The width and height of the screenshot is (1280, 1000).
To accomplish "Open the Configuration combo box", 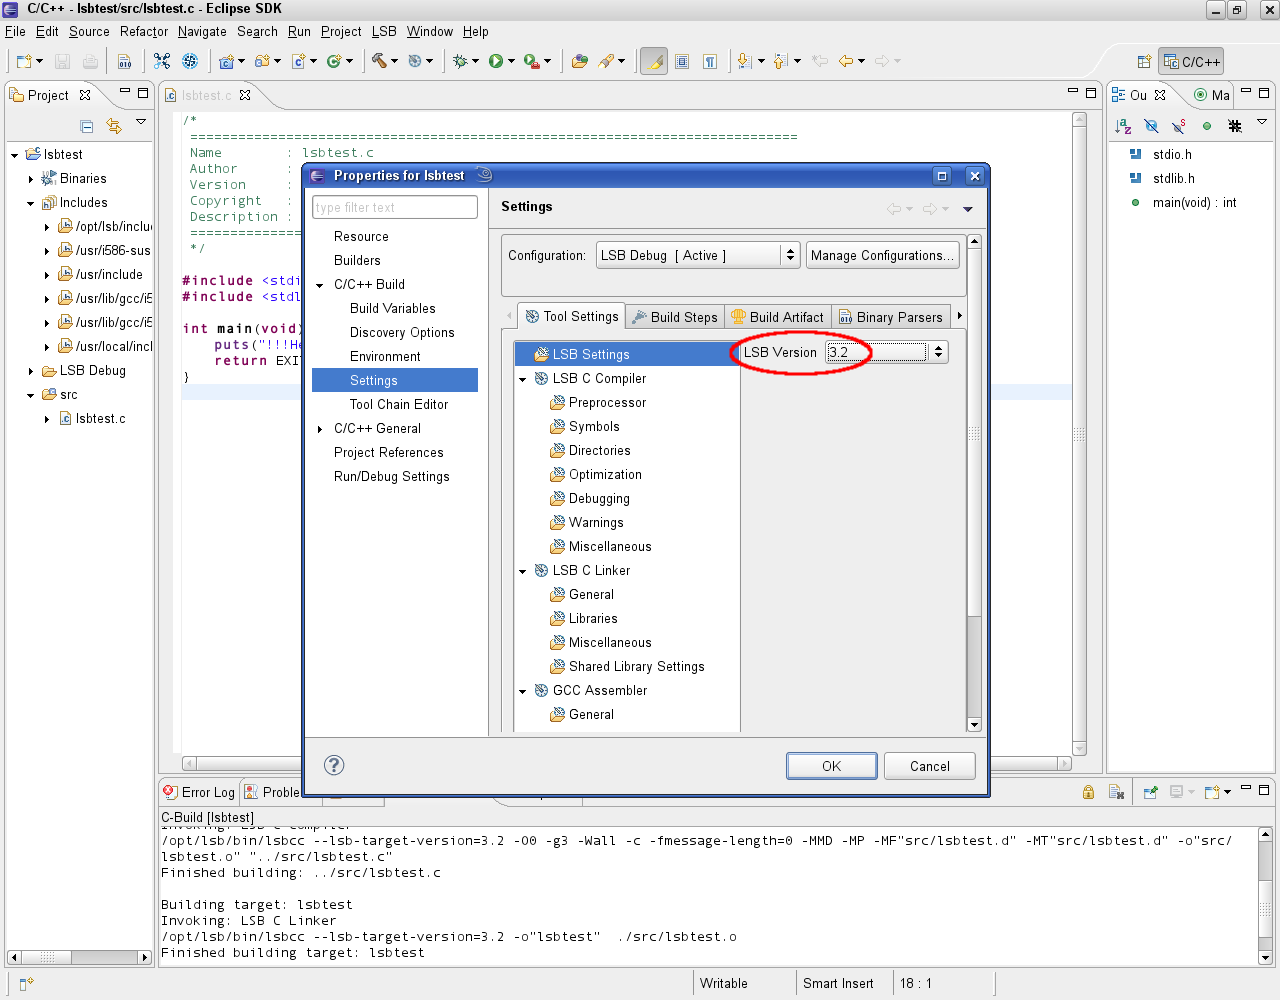I will click(x=698, y=255).
